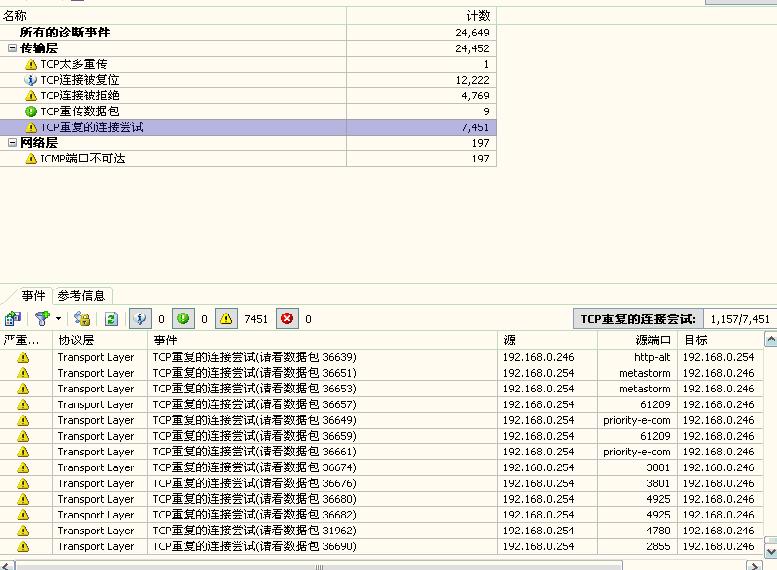Sort by the 严重 column header
The image size is (777, 570).
coord(26,340)
